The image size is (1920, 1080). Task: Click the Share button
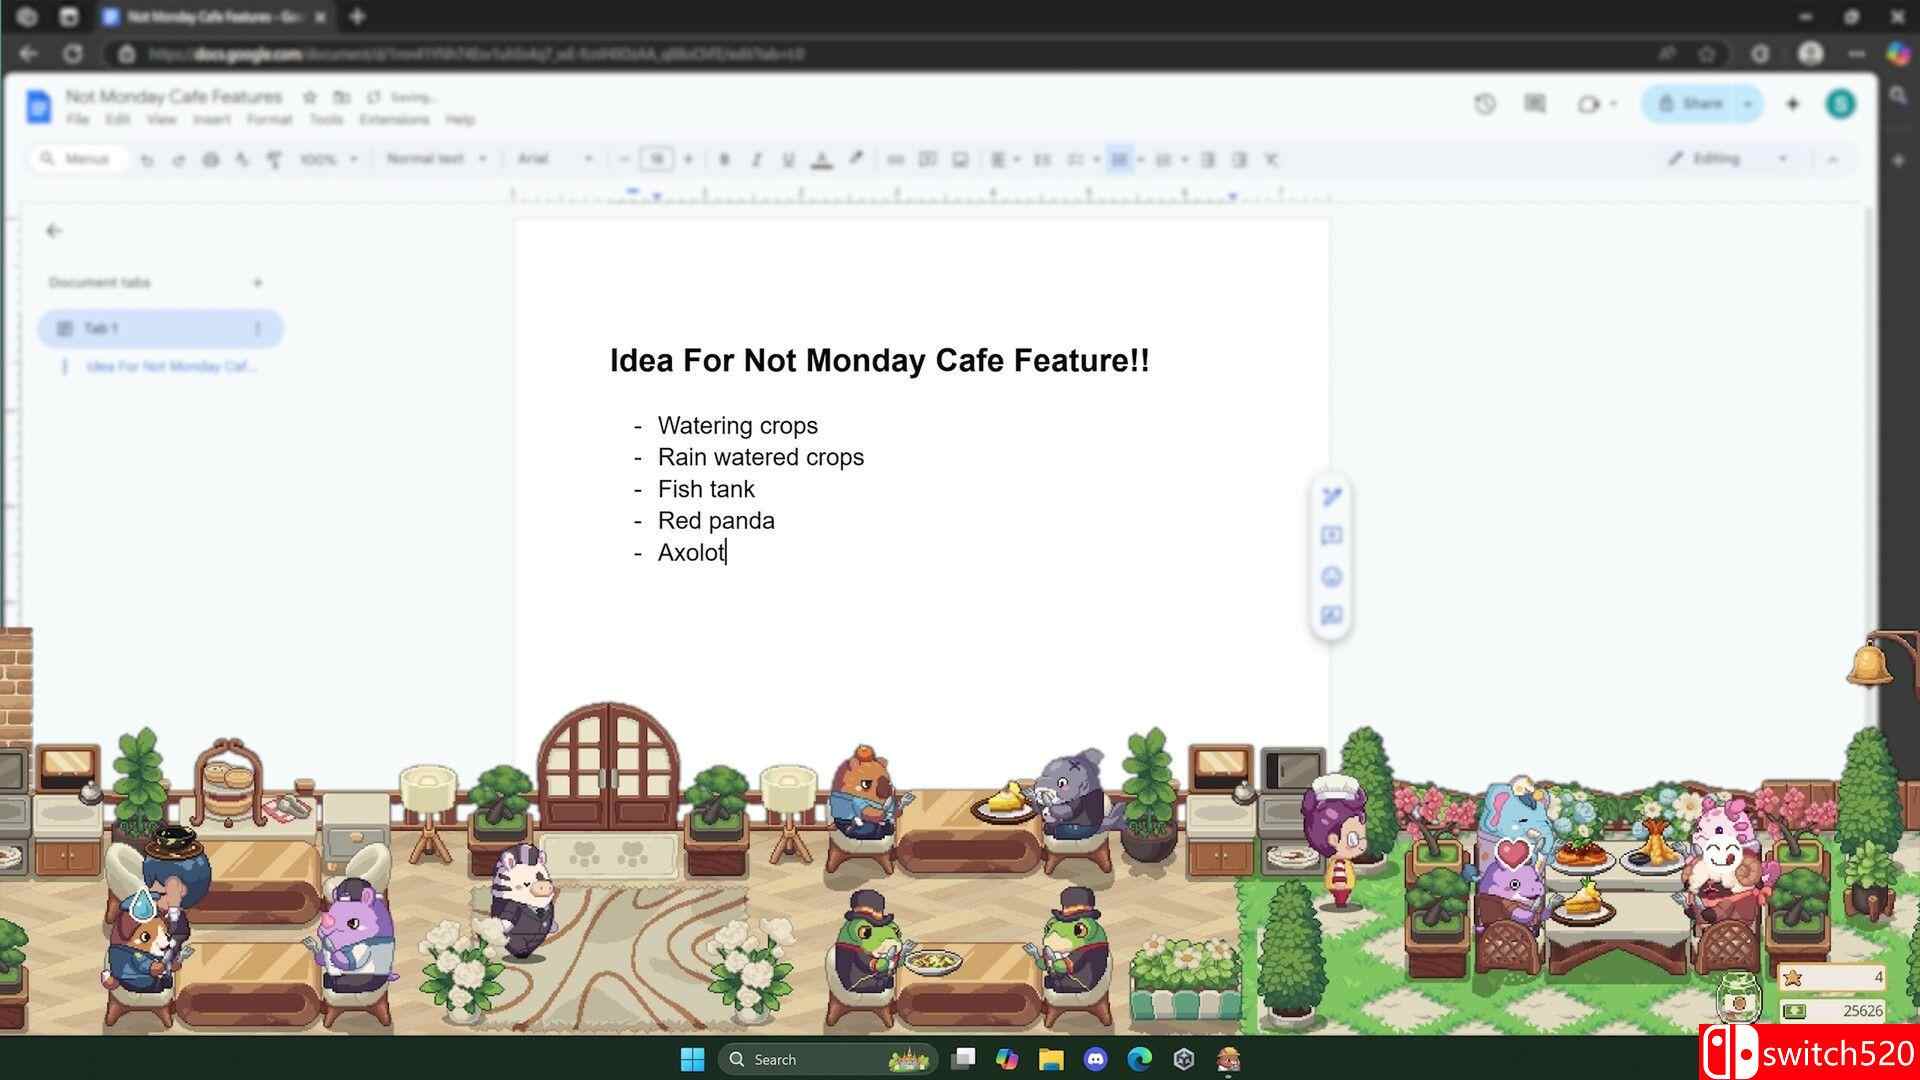point(1697,104)
